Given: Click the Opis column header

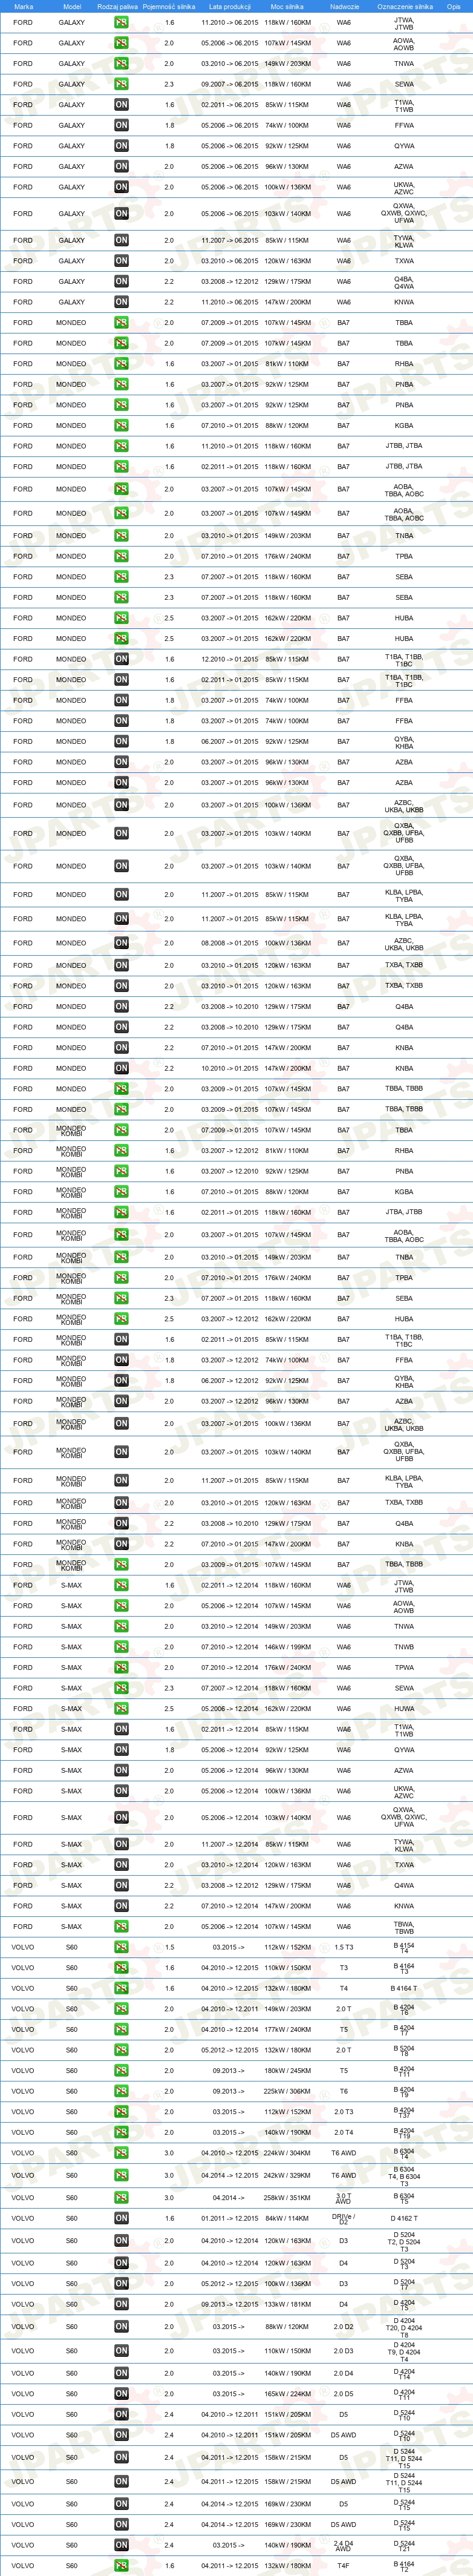Looking at the screenshot, I should pyautogui.click(x=454, y=6).
